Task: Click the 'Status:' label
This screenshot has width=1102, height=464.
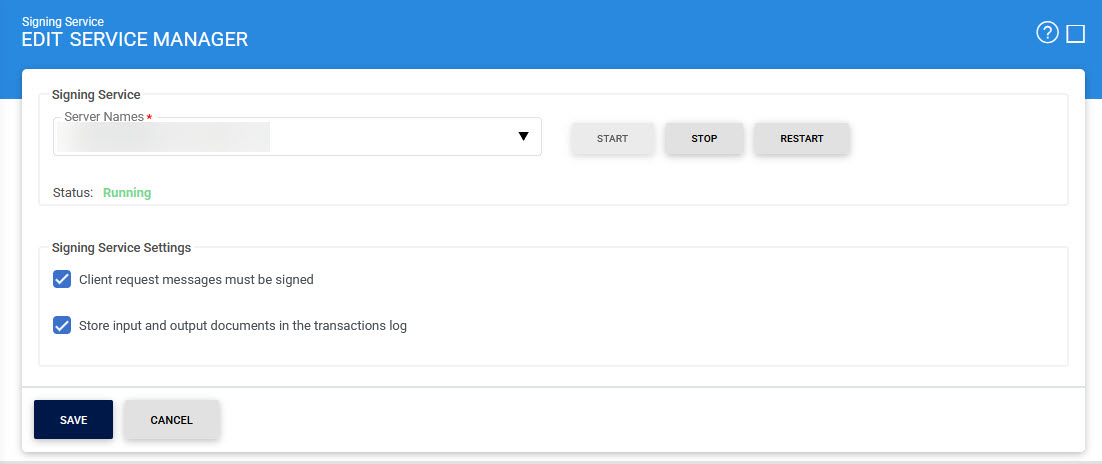Action: (x=72, y=193)
